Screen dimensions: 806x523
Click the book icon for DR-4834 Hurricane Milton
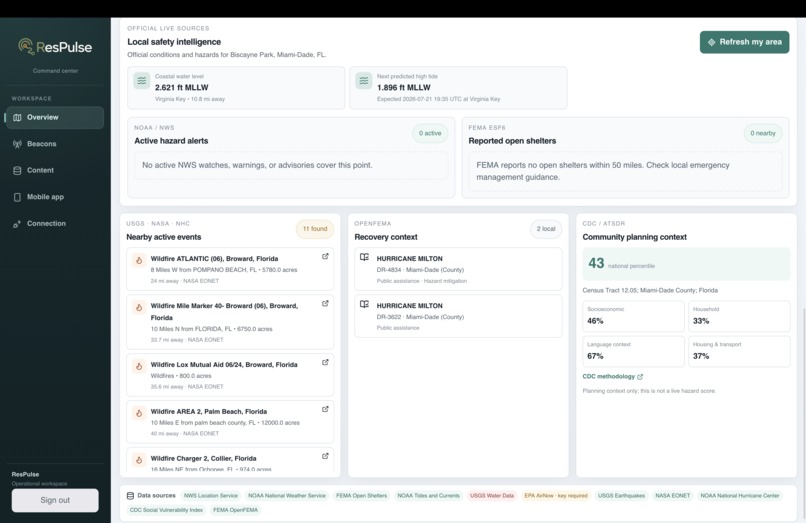coord(364,257)
